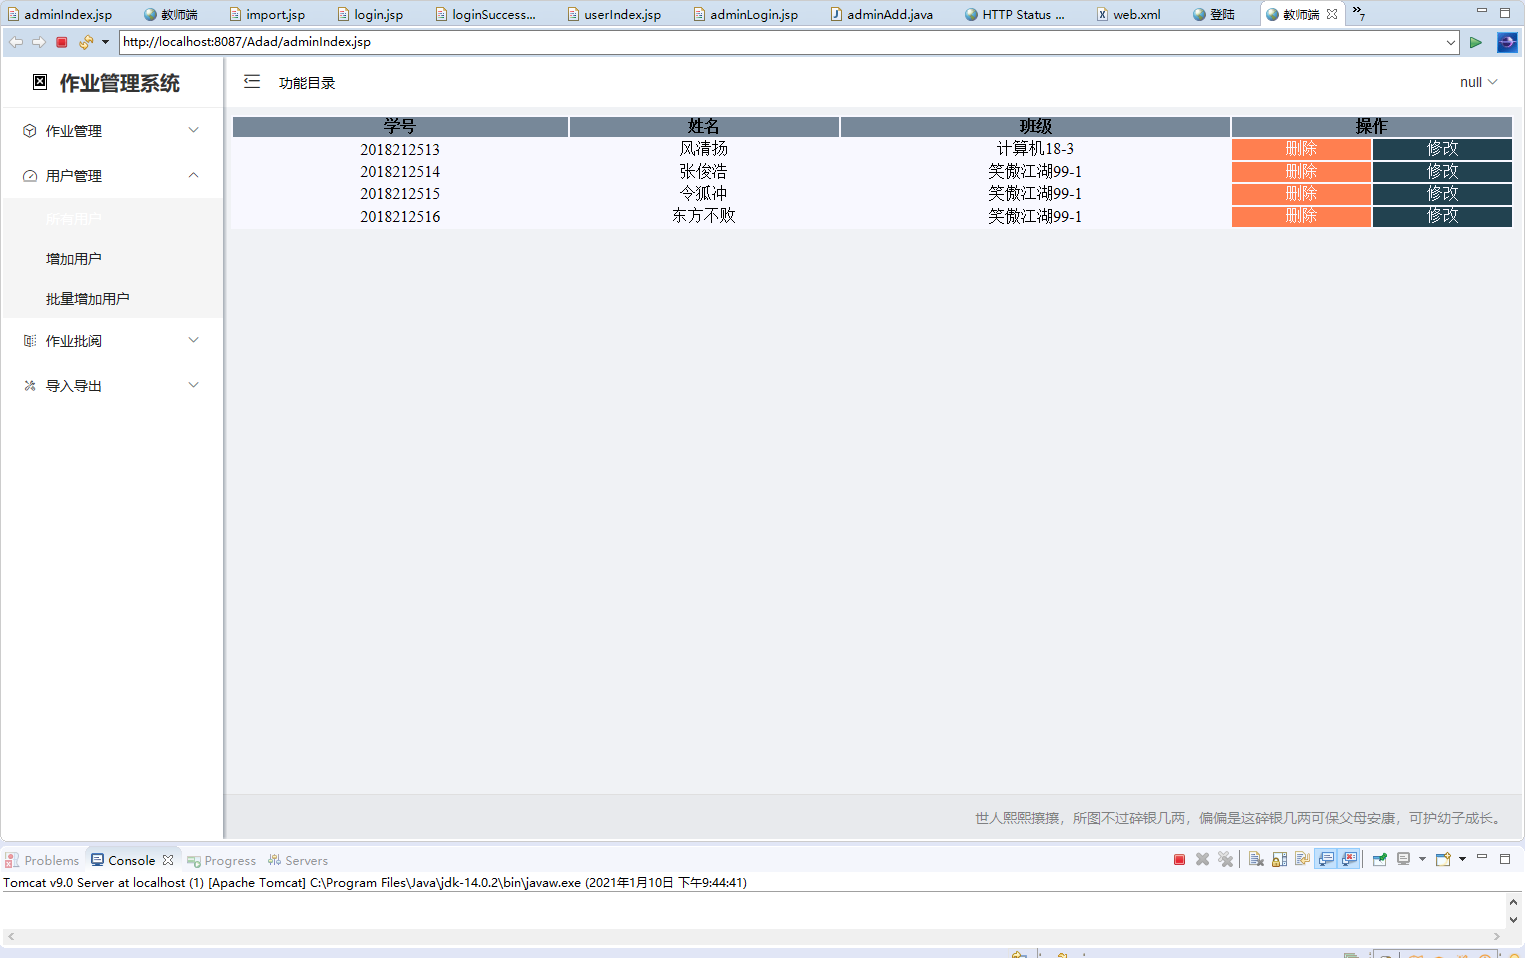Click the 计算机18-3 class cell

(x=1035, y=149)
